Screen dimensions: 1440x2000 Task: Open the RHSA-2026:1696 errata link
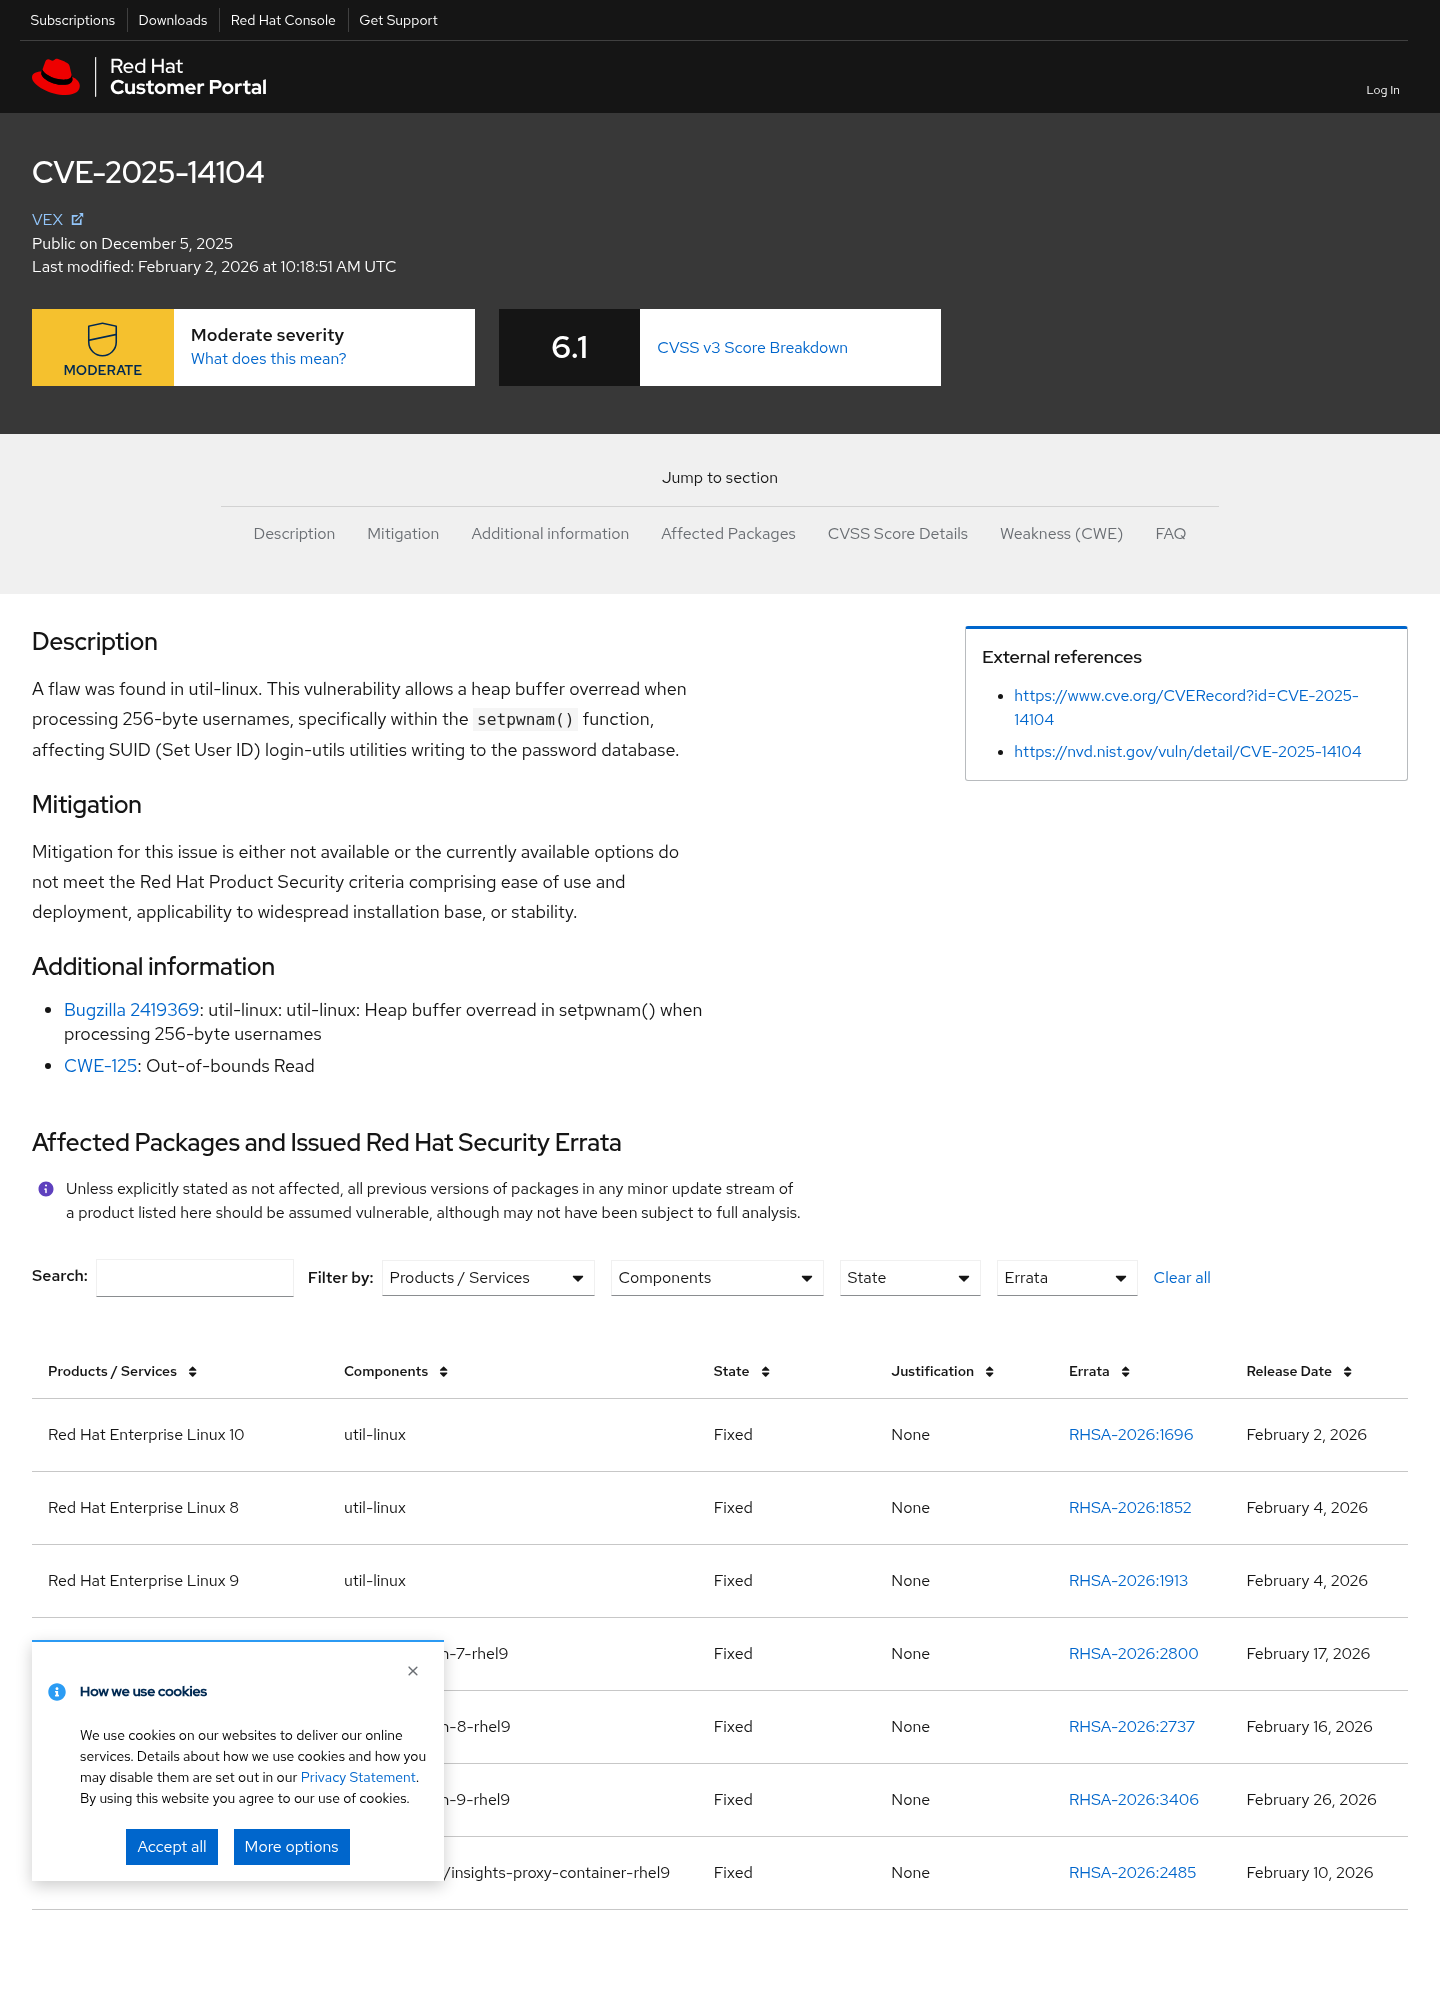[x=1131, y=1435]
